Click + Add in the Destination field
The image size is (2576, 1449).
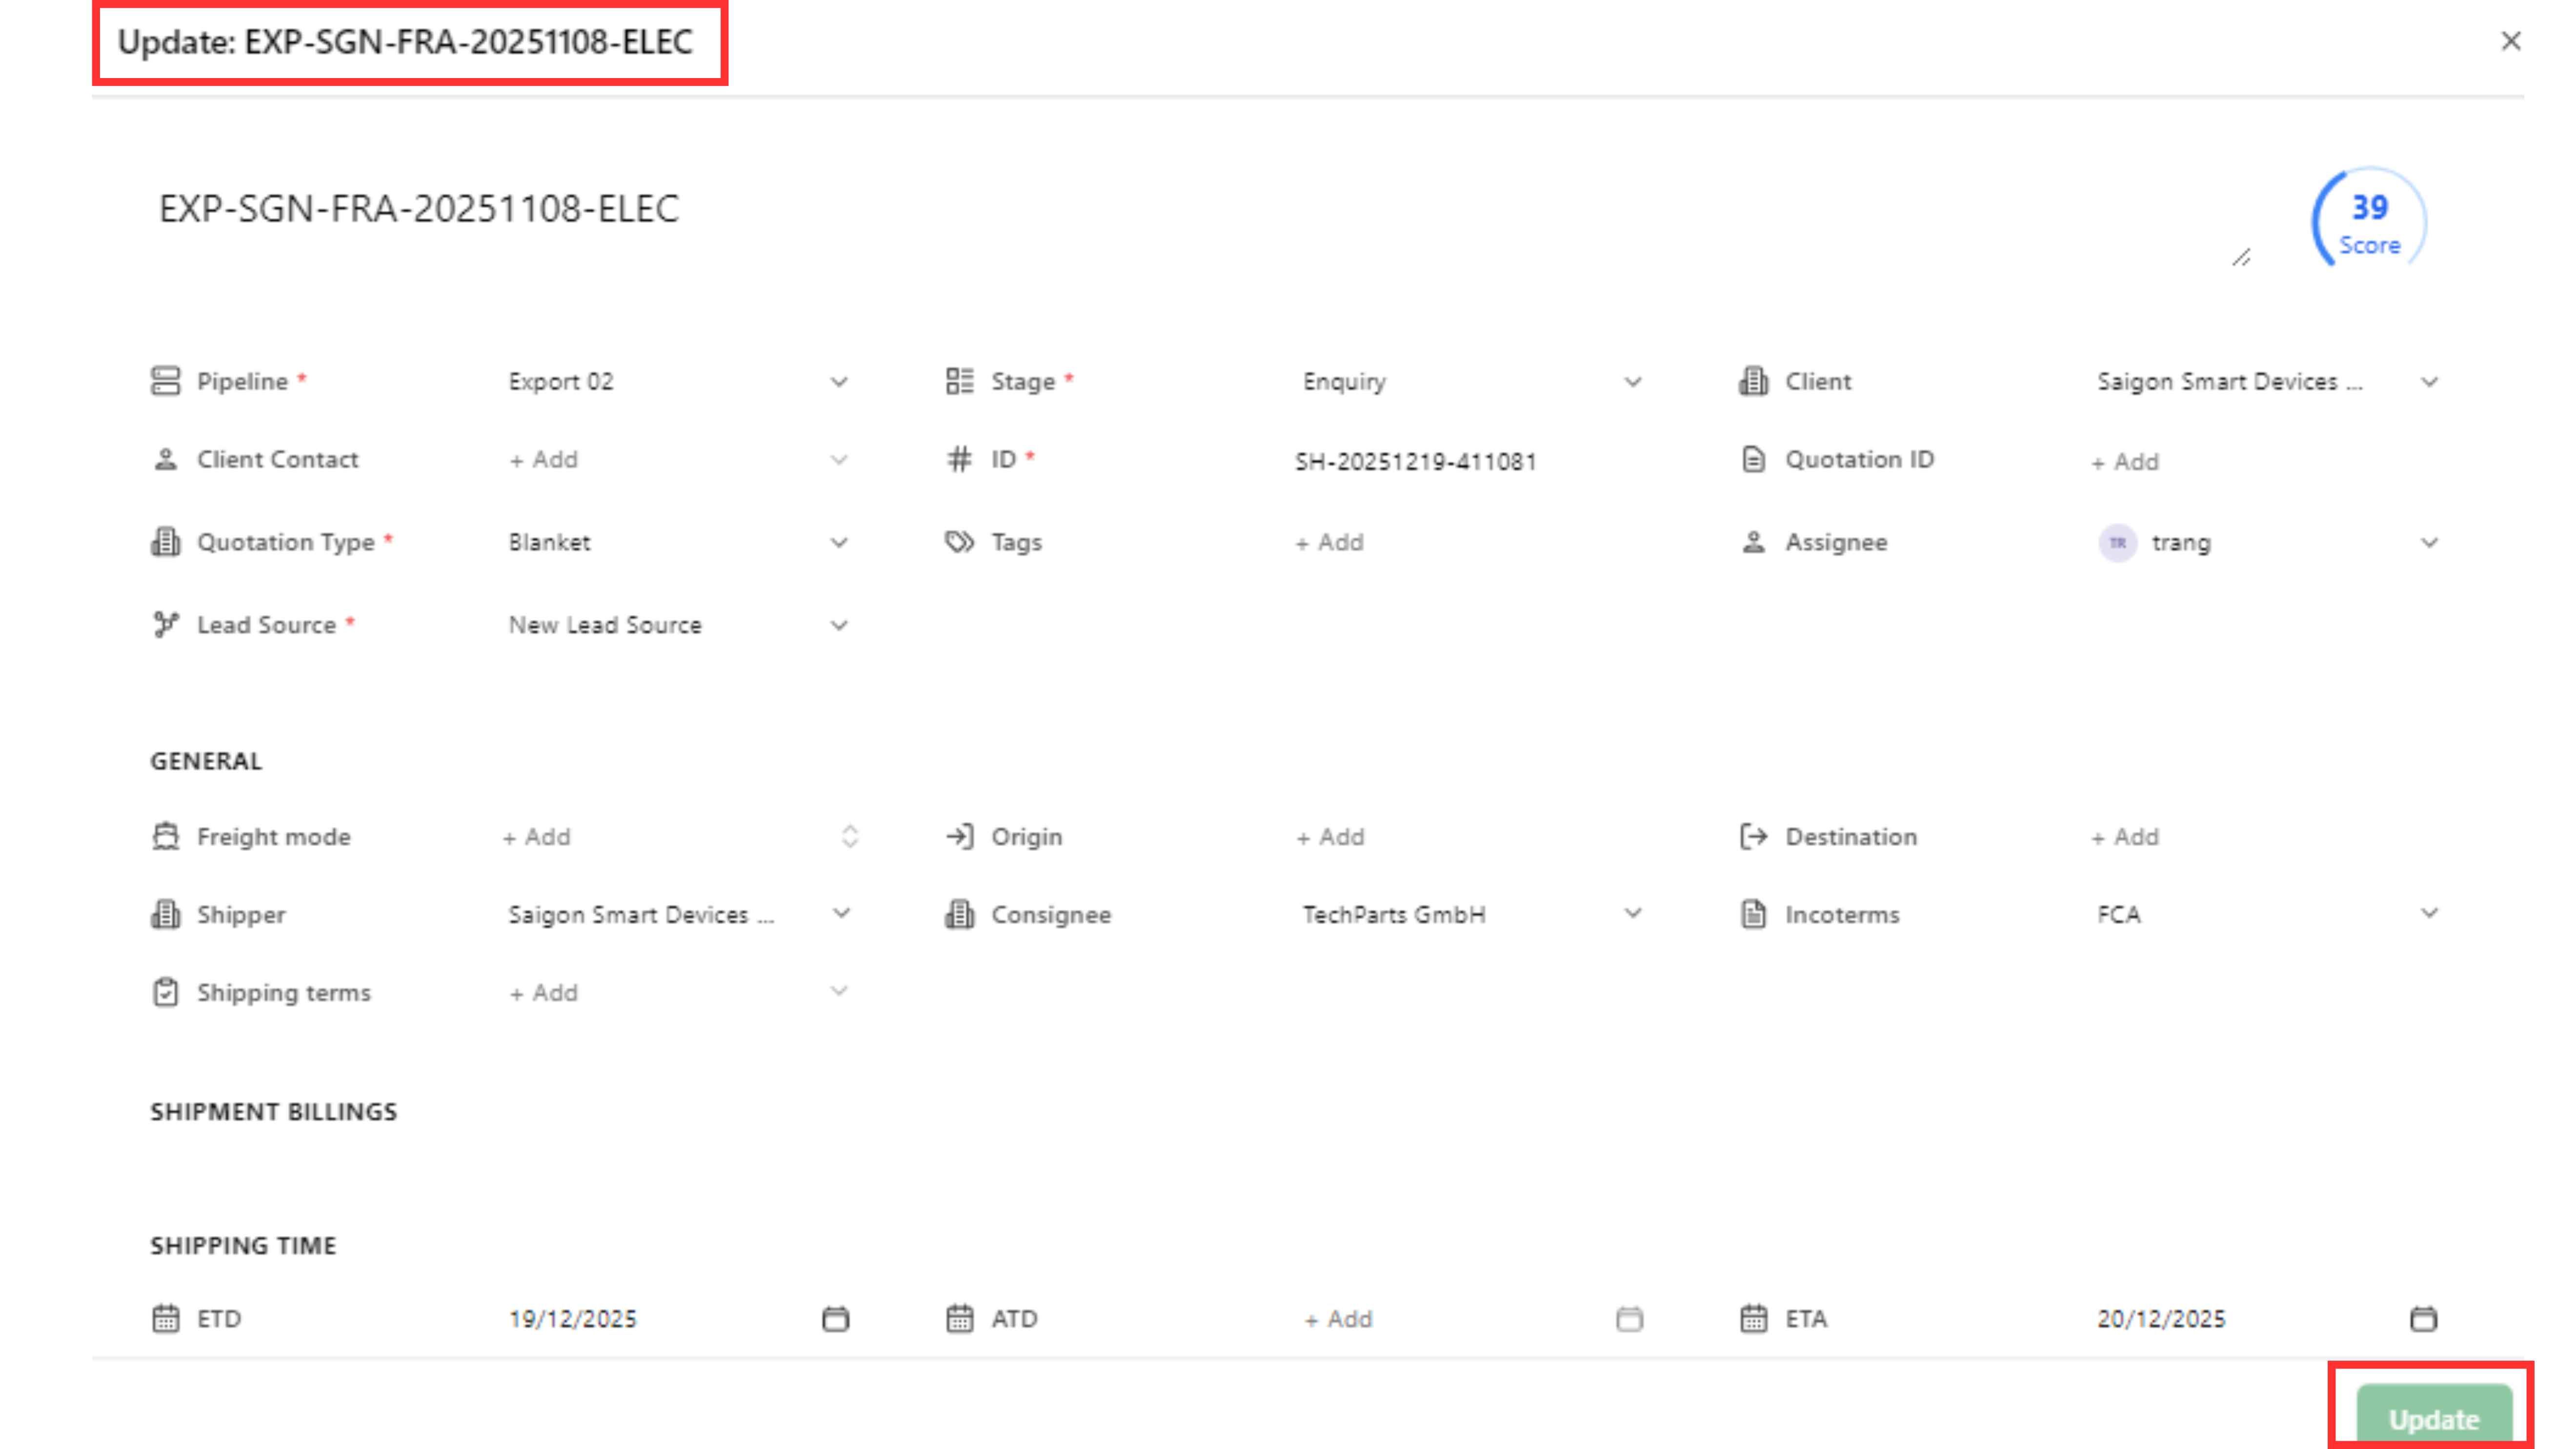point(2125,837)
